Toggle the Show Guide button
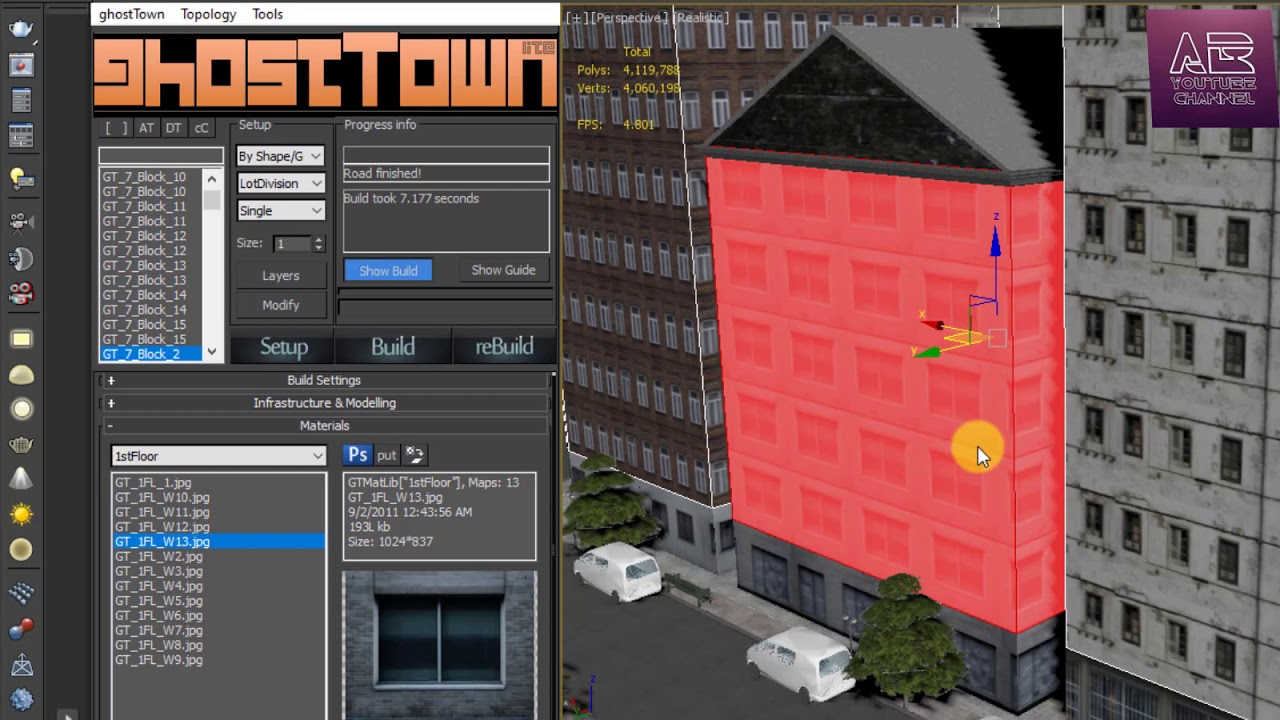Viewport: 1280px width, 720px height. pos(503,270)
